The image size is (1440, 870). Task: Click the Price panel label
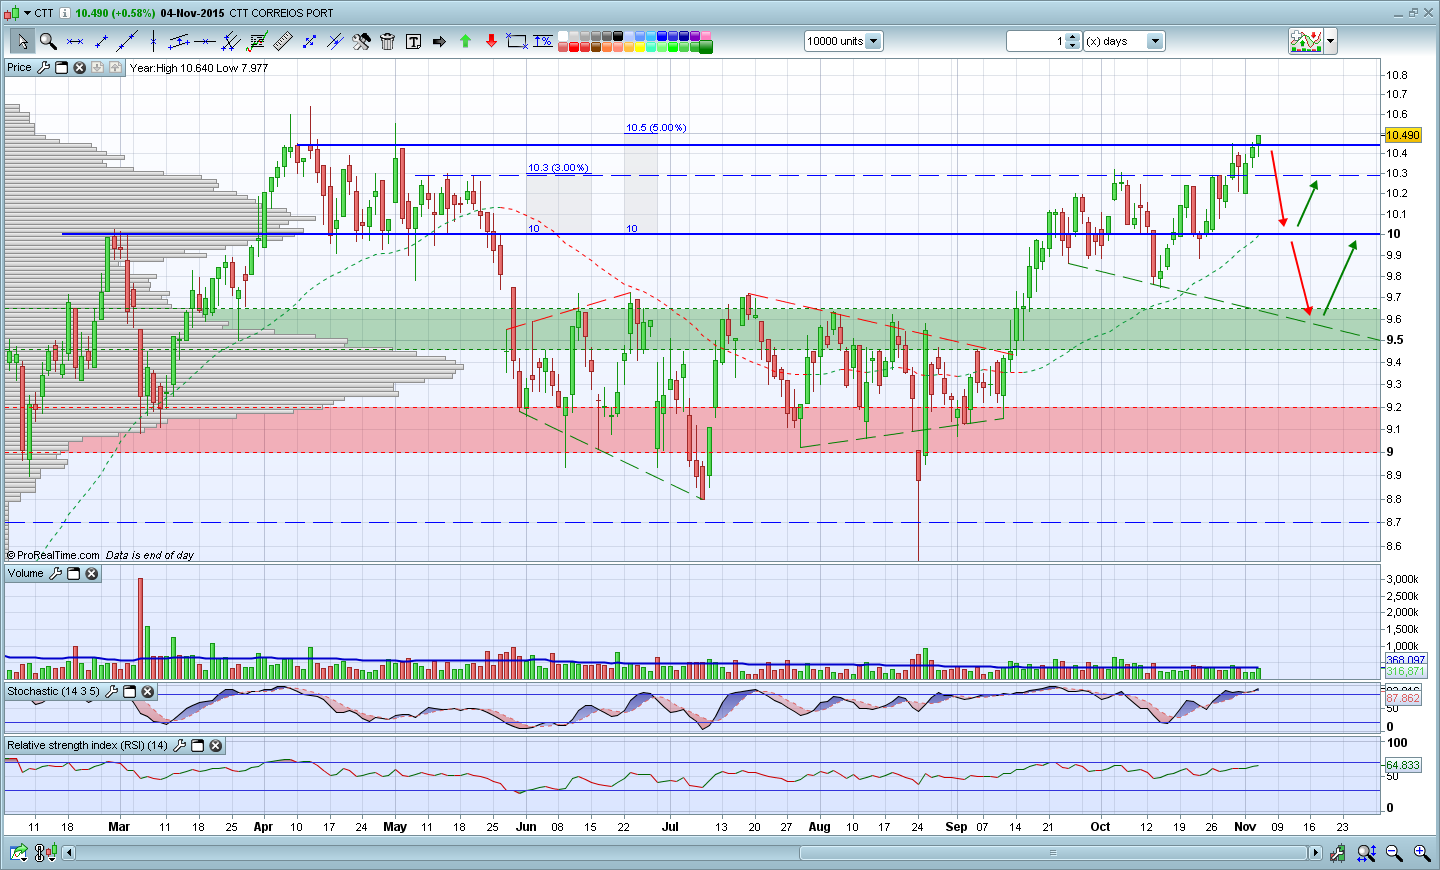point(19,68)
